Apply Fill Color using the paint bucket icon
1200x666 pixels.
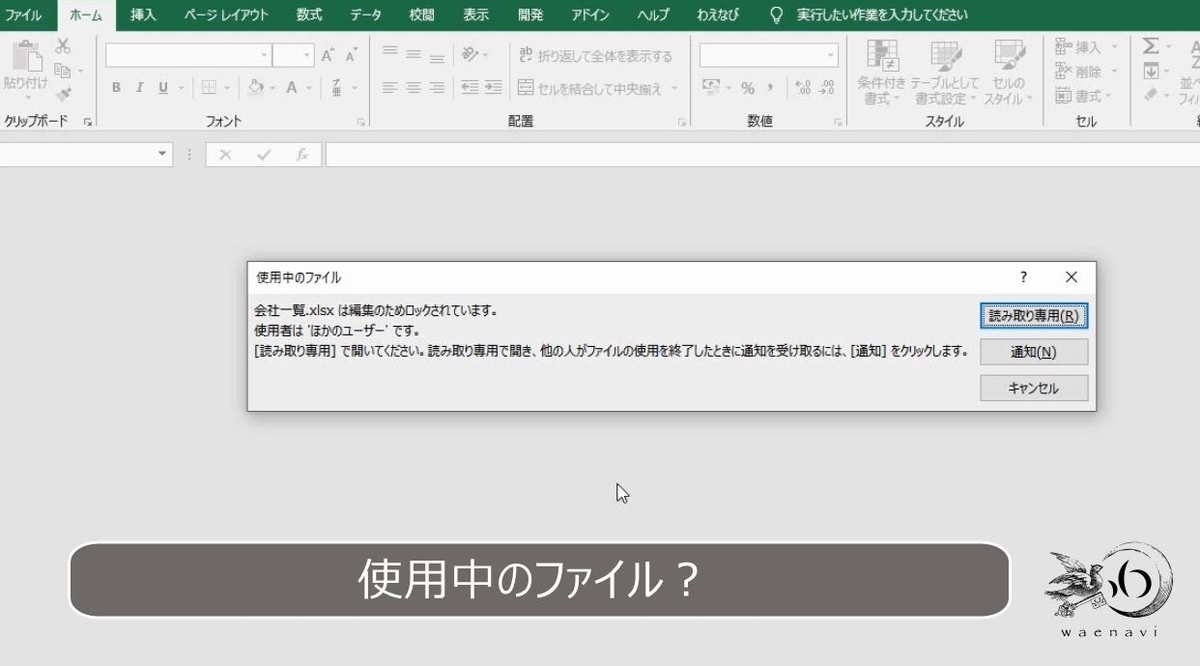click(256, 86)
